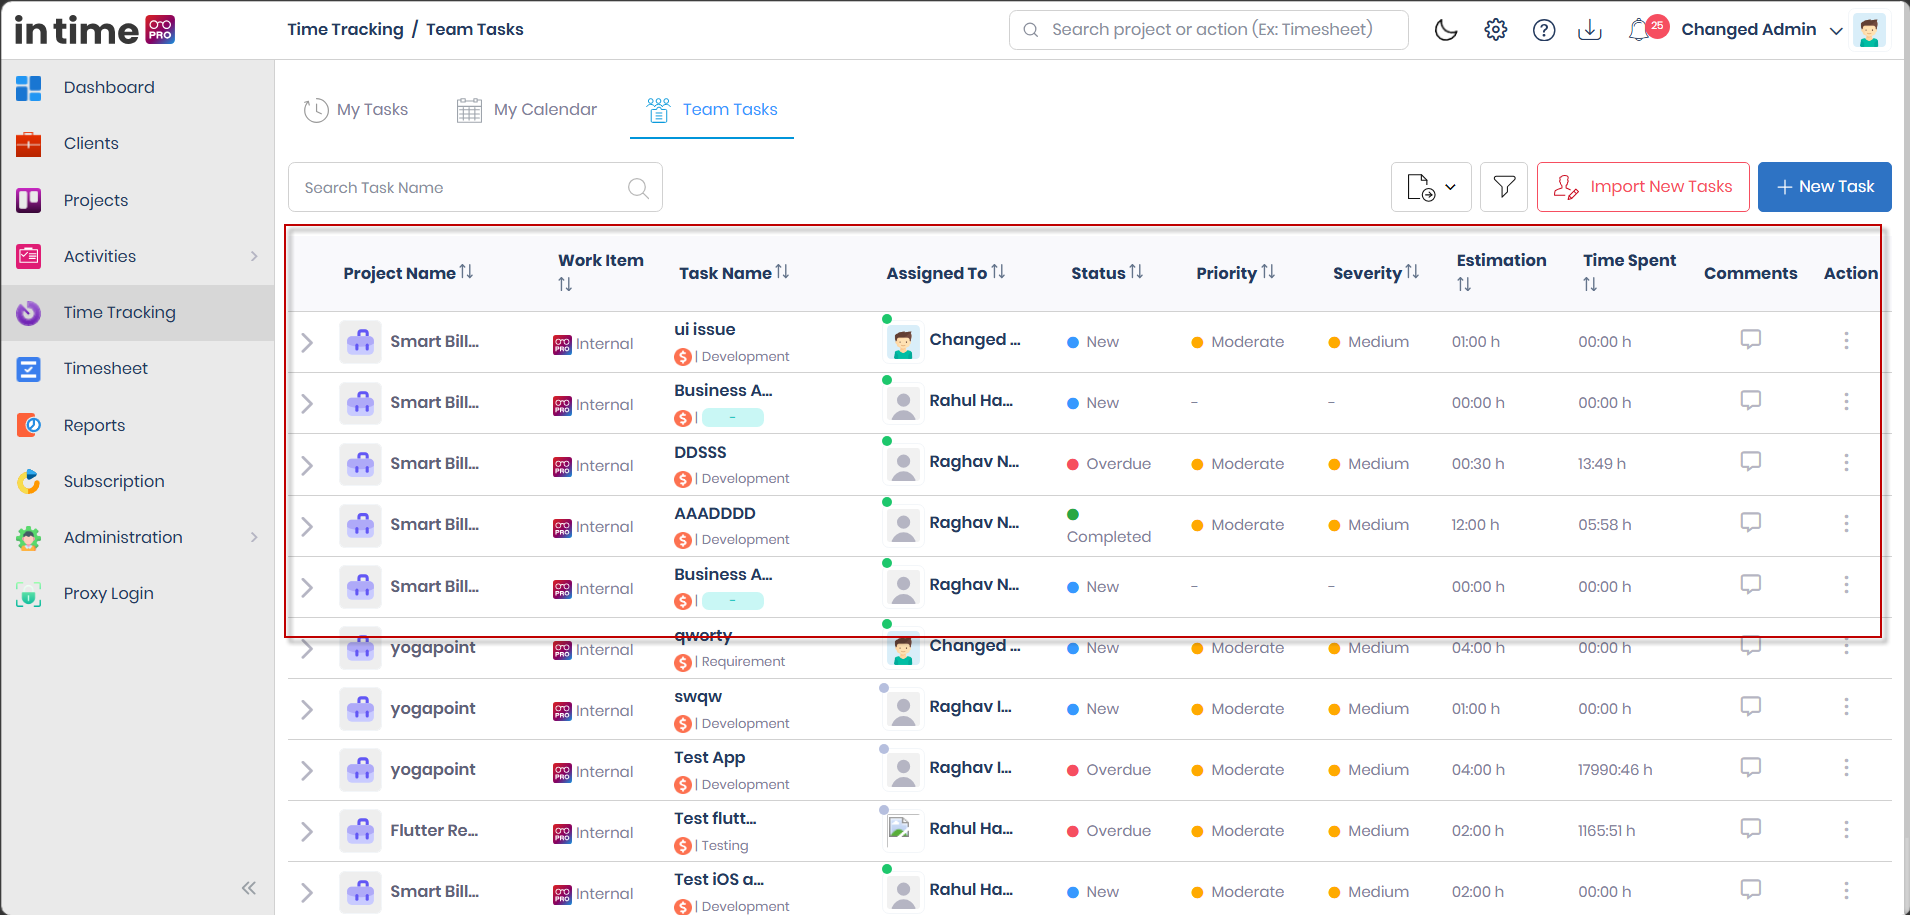Open action menu for swqw task
The image size is (1910, 915).
(x=1846, y=707)
